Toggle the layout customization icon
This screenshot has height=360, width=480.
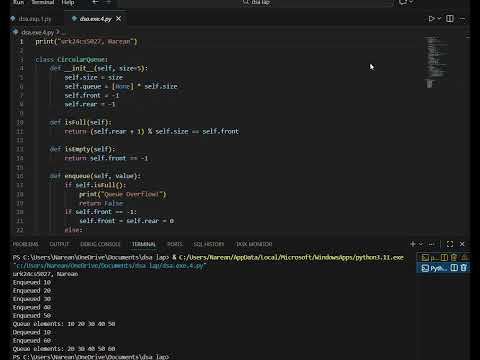(403, 2)
